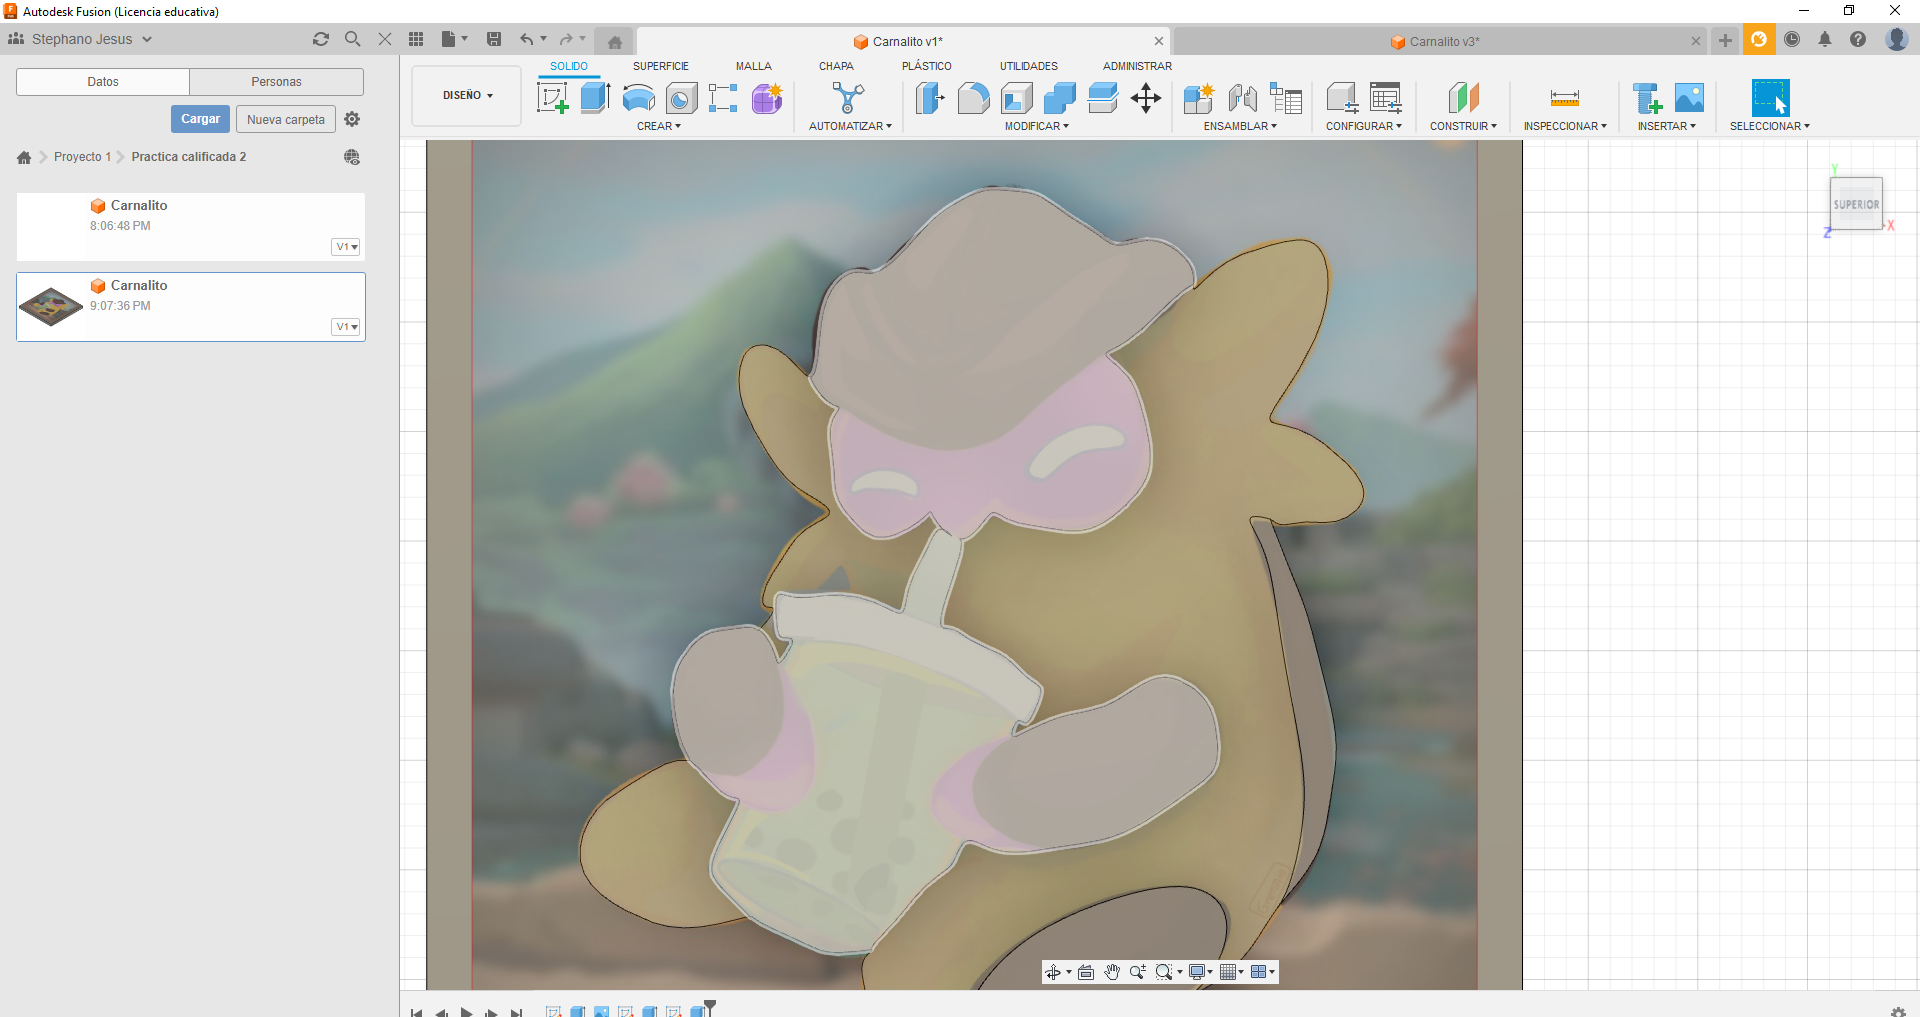This screenshot has width=1920, height=1017.
Task: Switch to the Chapa tab
Action: 836,66
